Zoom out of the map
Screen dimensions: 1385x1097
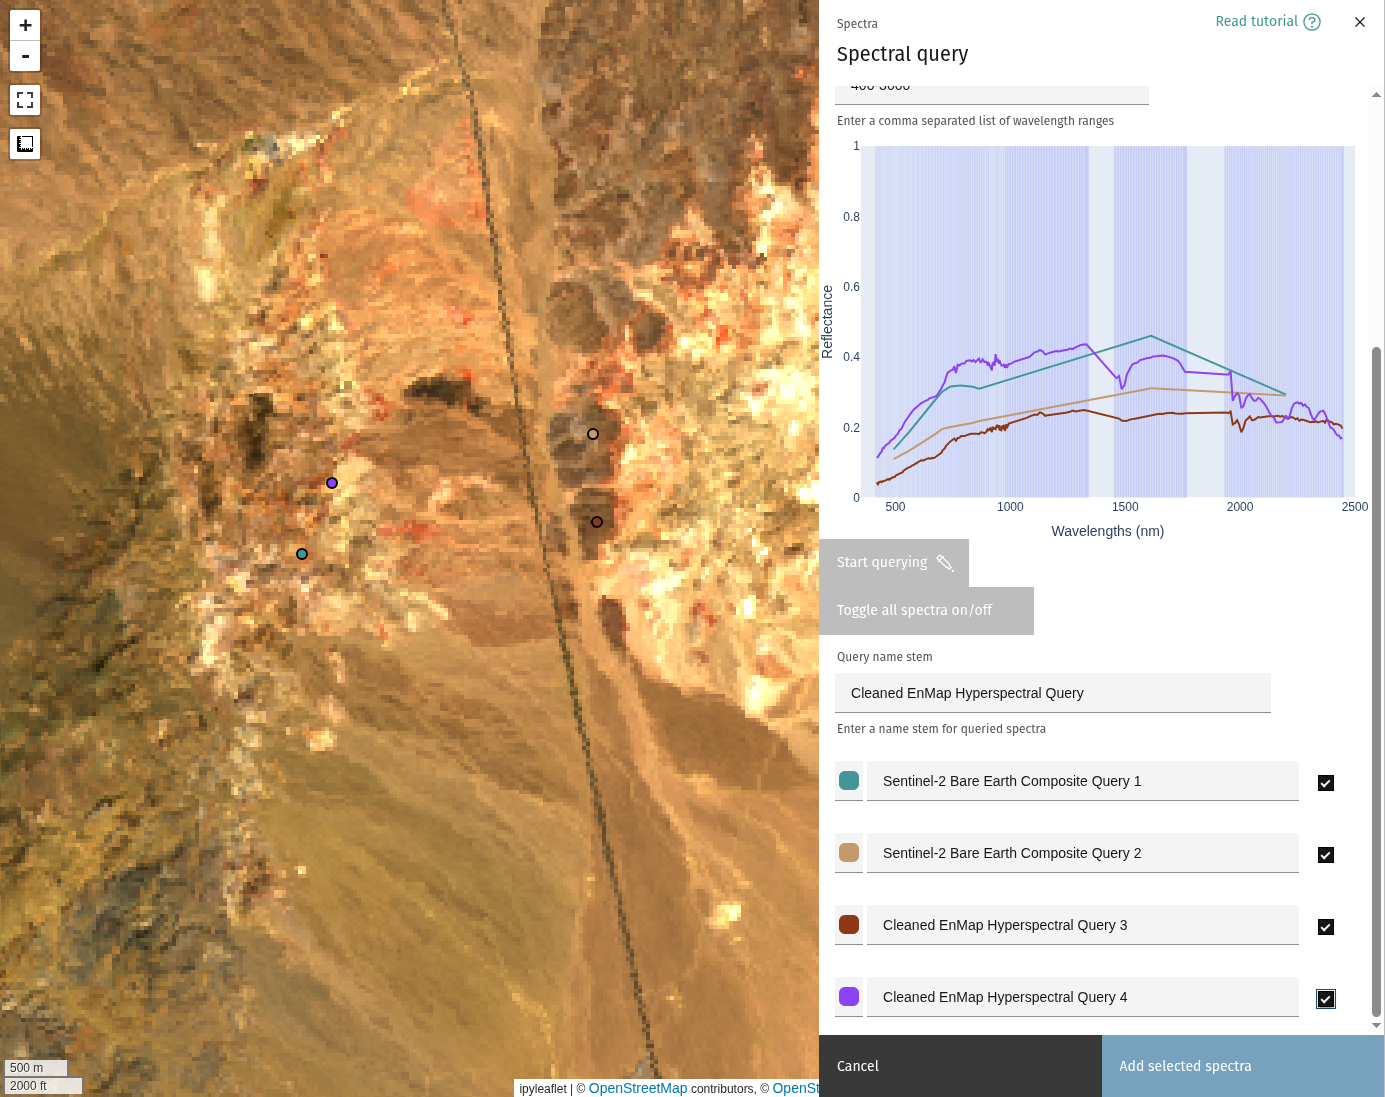(x=25, y=56)
